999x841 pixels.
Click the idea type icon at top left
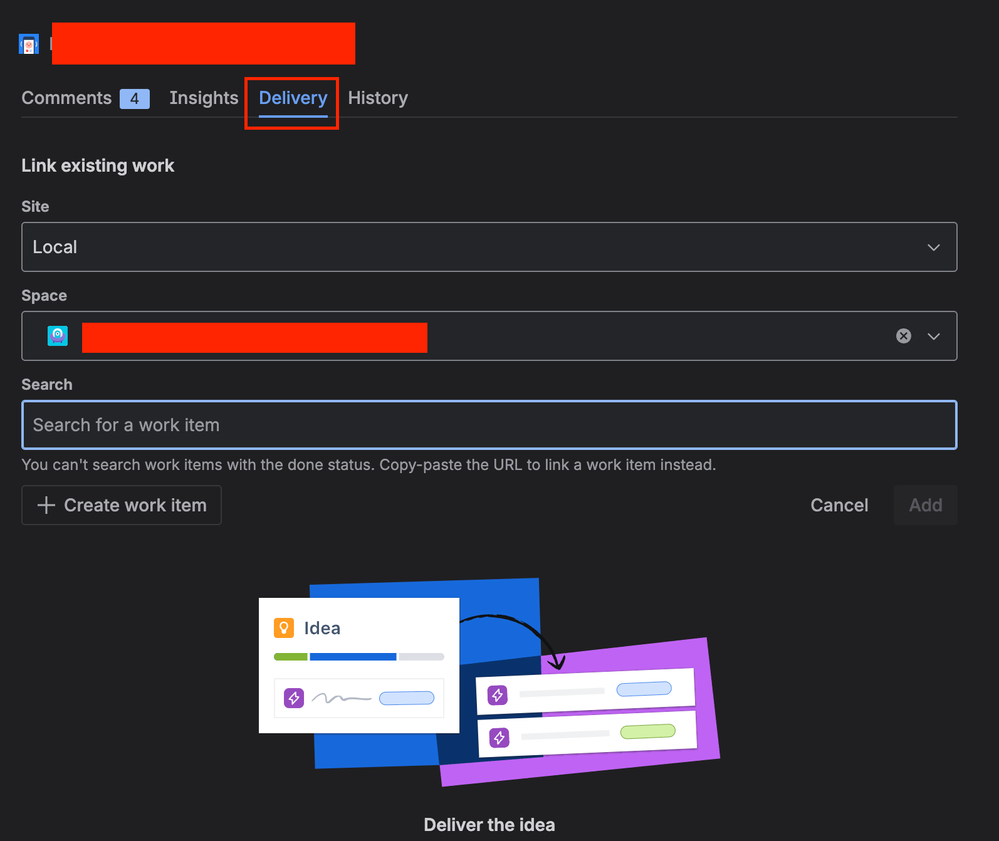tap(28, 43)
